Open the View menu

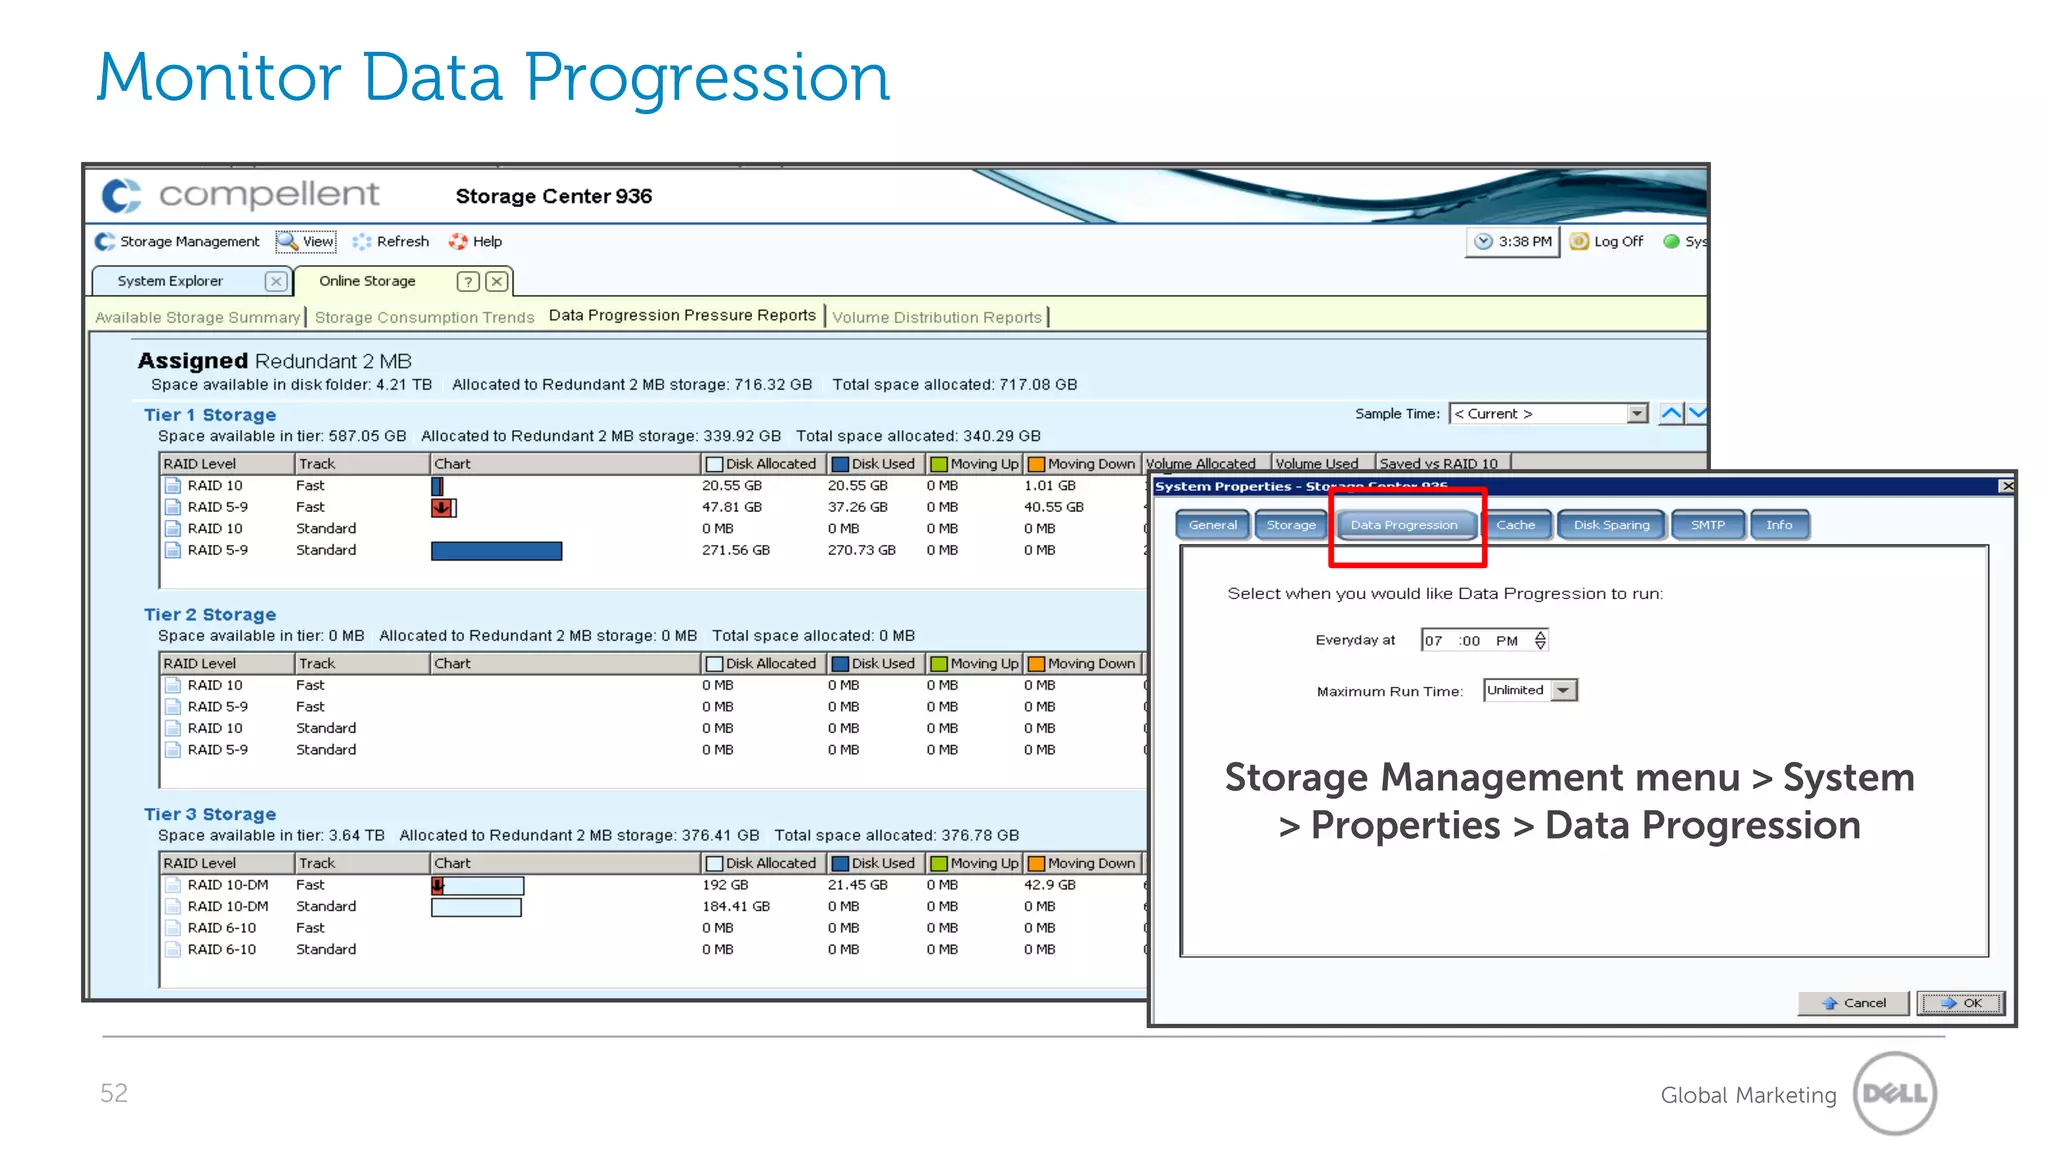[306, 242]
